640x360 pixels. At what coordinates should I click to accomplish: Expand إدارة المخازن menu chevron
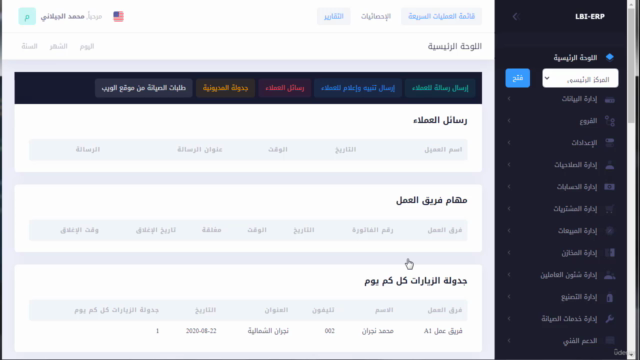(509, 253)
